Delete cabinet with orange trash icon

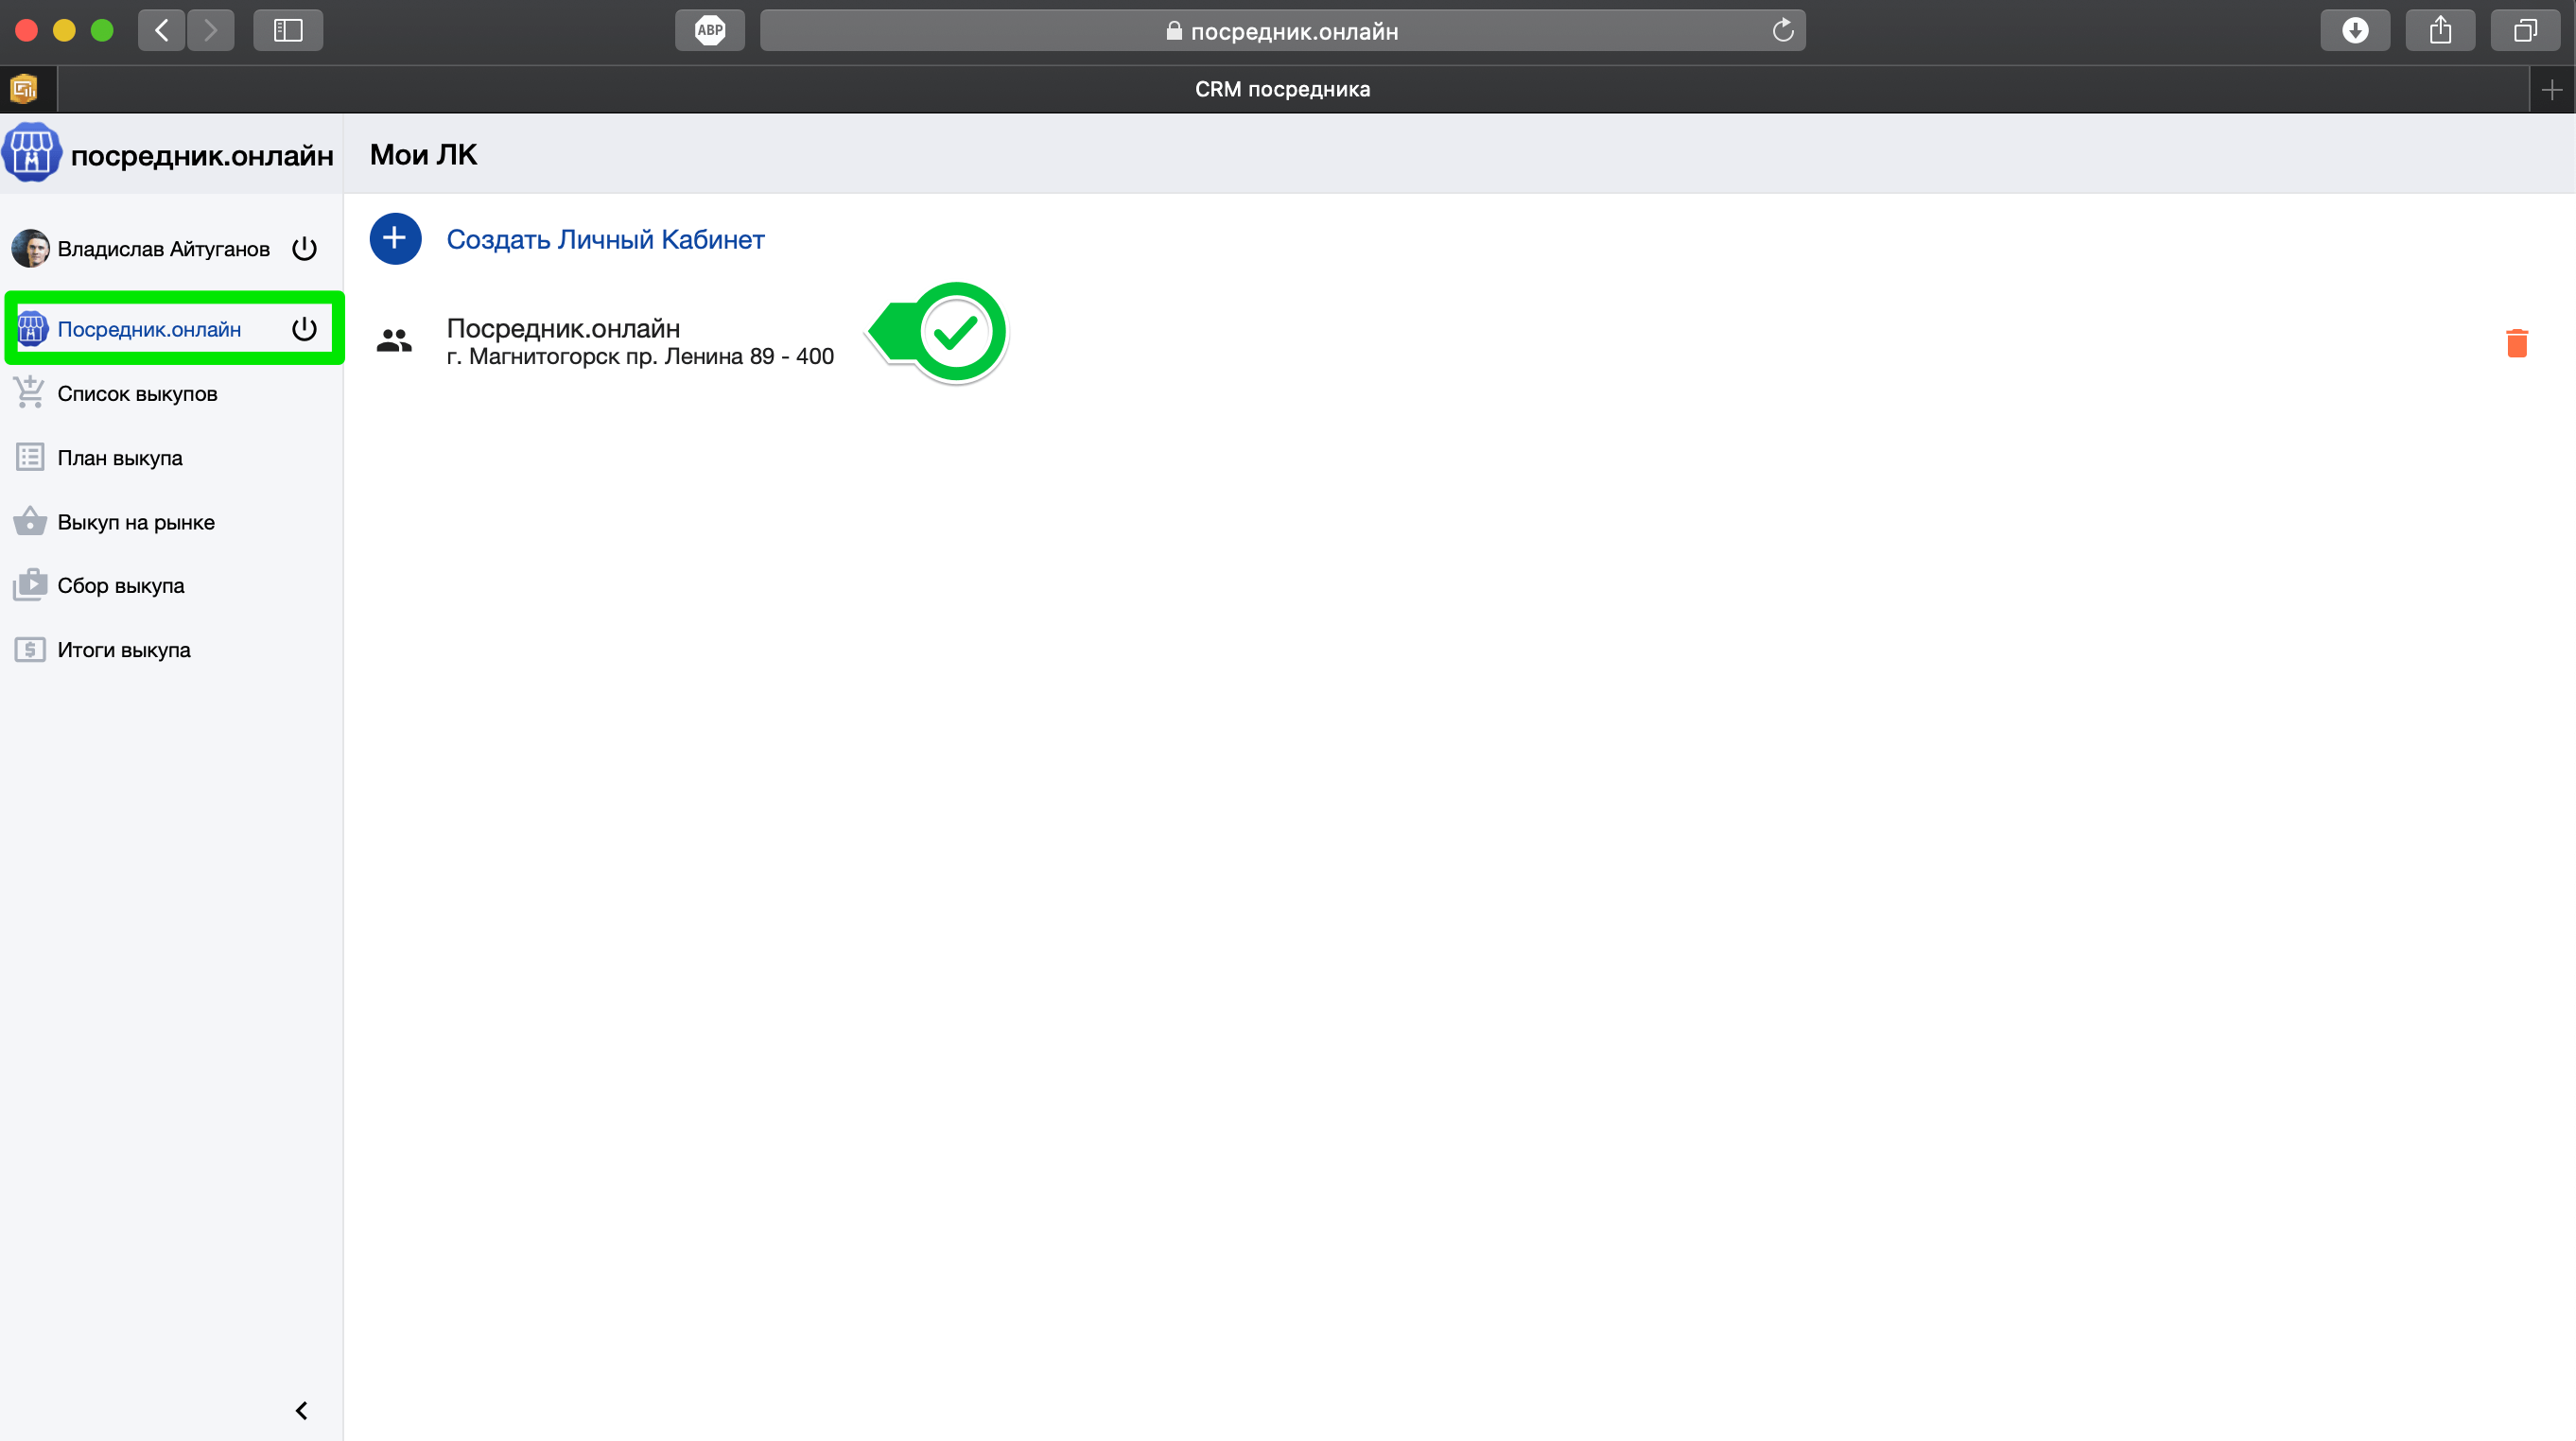point(2516,343)
